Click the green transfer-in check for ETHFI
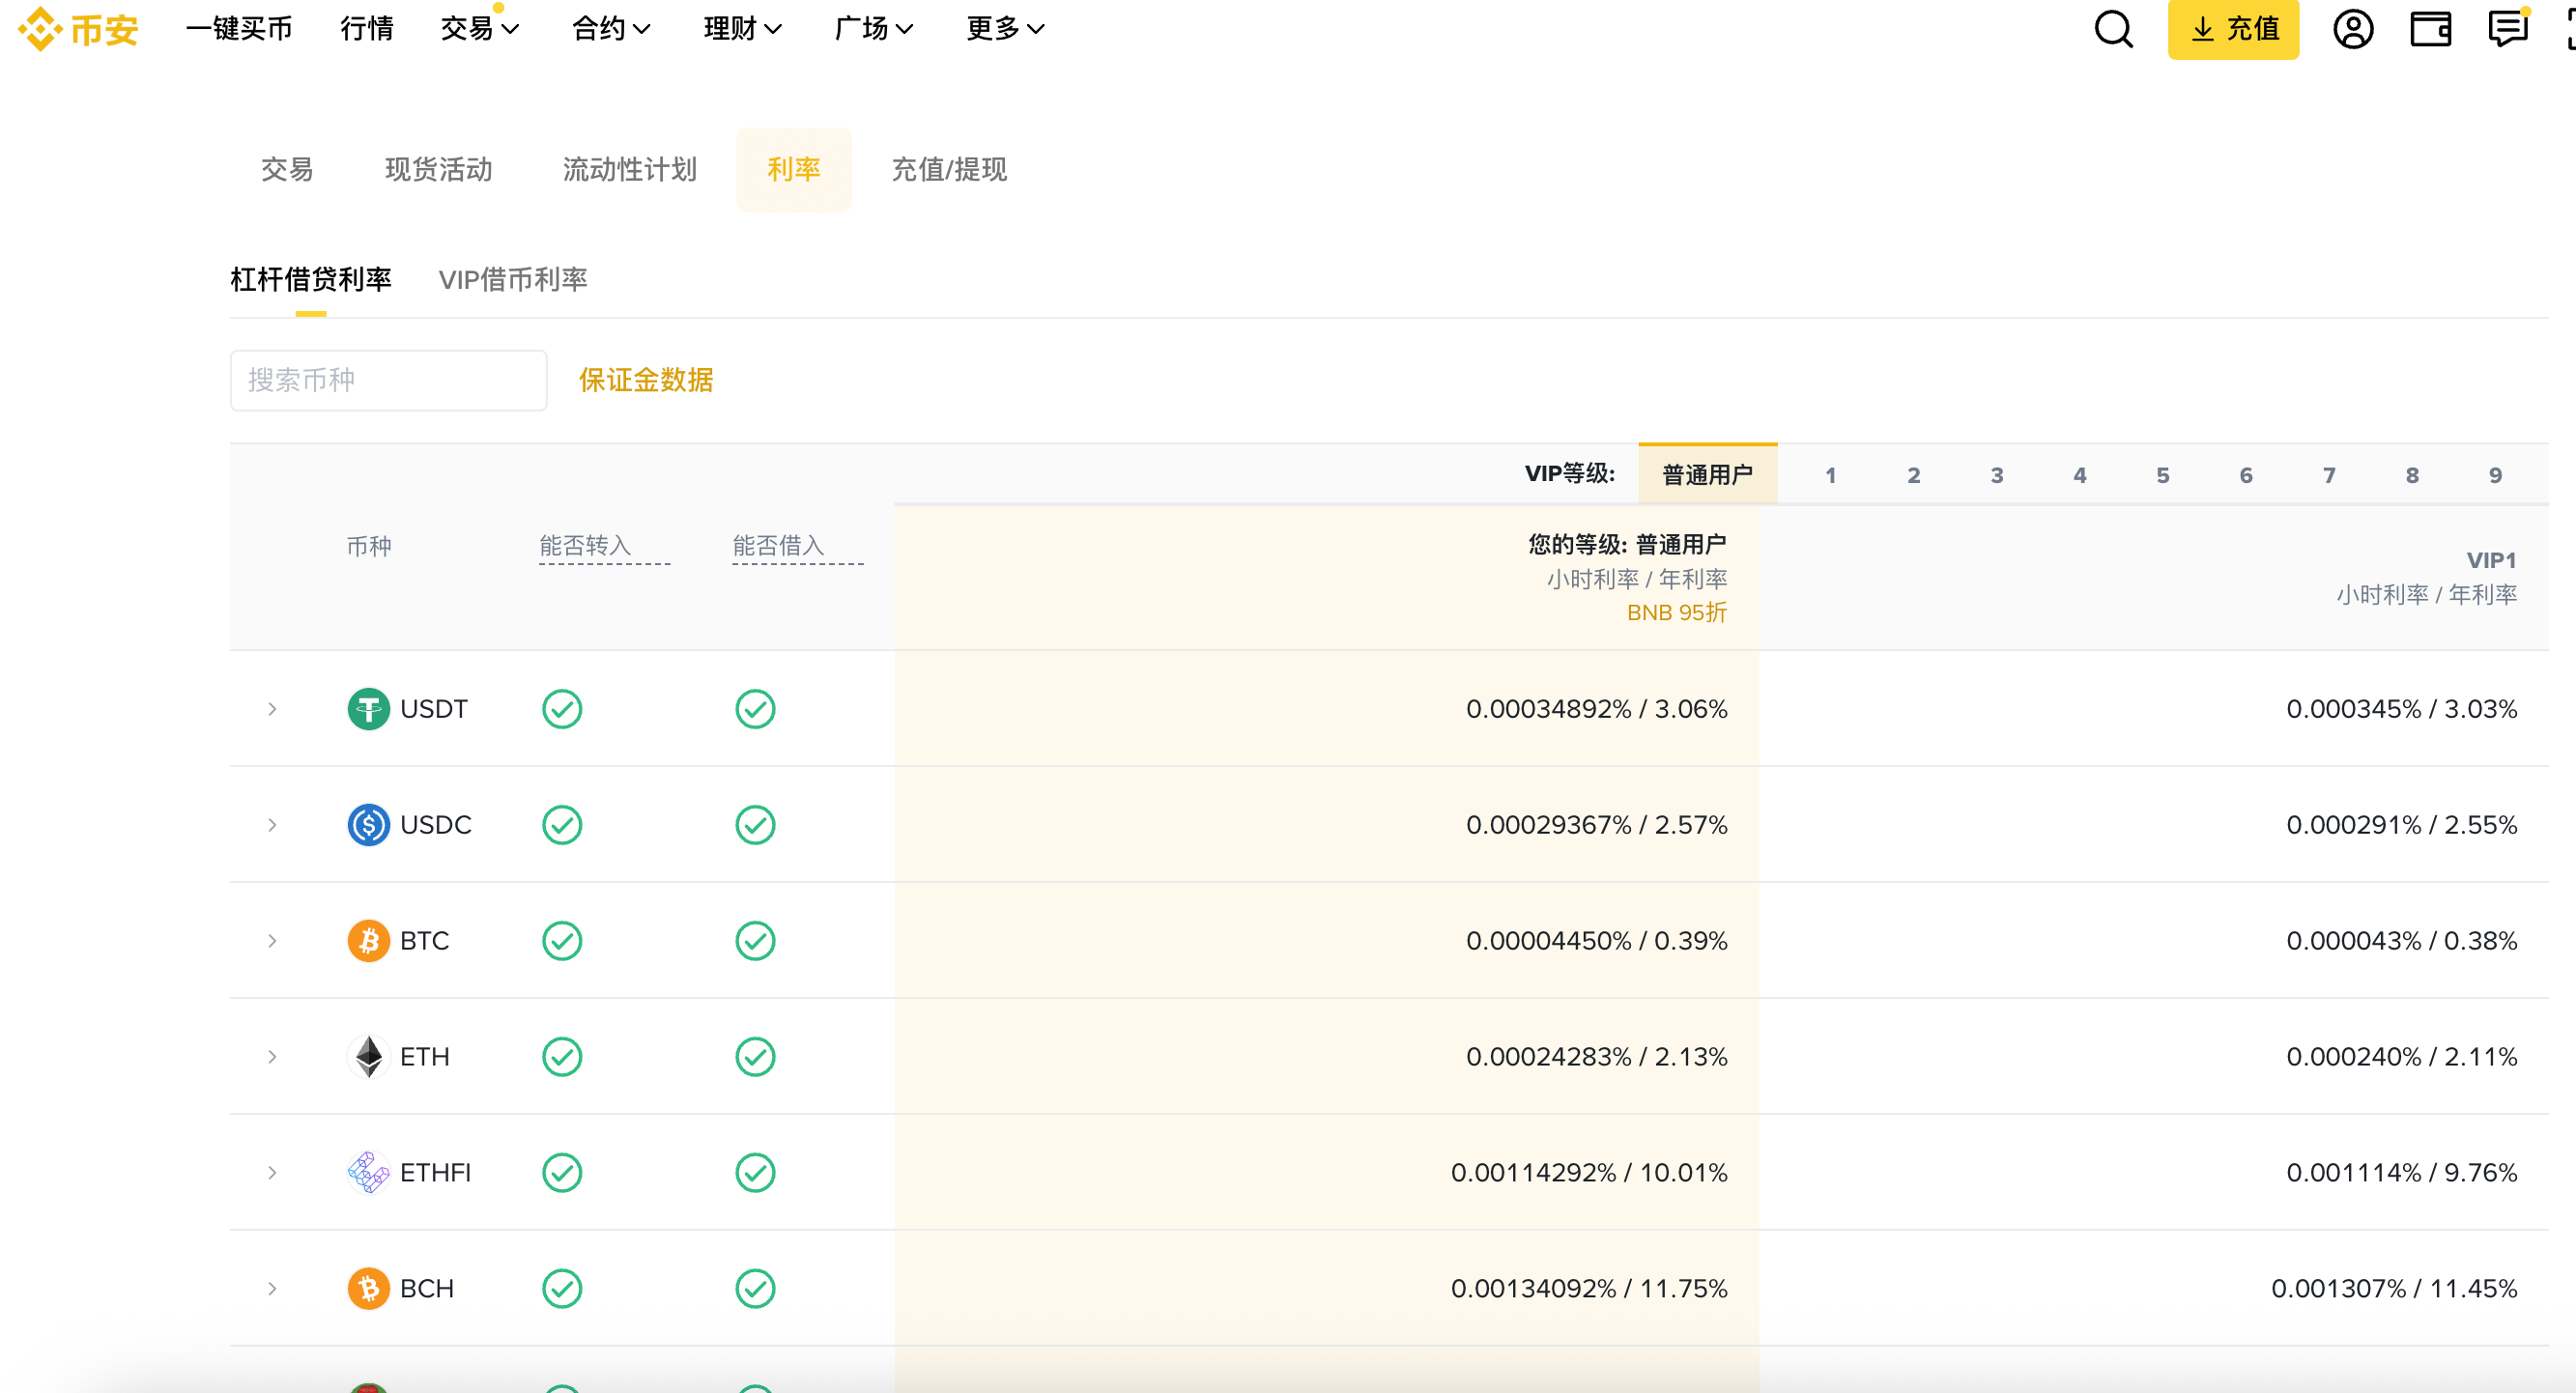 [562, 1172]
